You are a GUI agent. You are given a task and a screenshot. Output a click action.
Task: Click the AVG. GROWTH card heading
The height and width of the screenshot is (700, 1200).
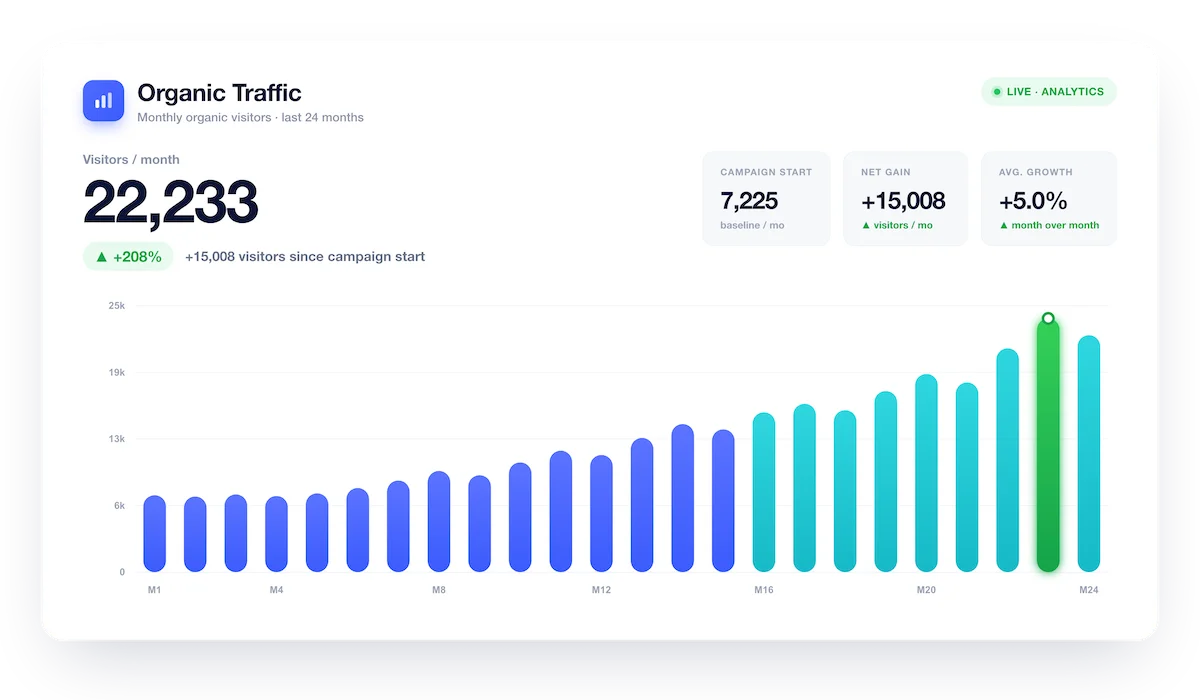1035,172
